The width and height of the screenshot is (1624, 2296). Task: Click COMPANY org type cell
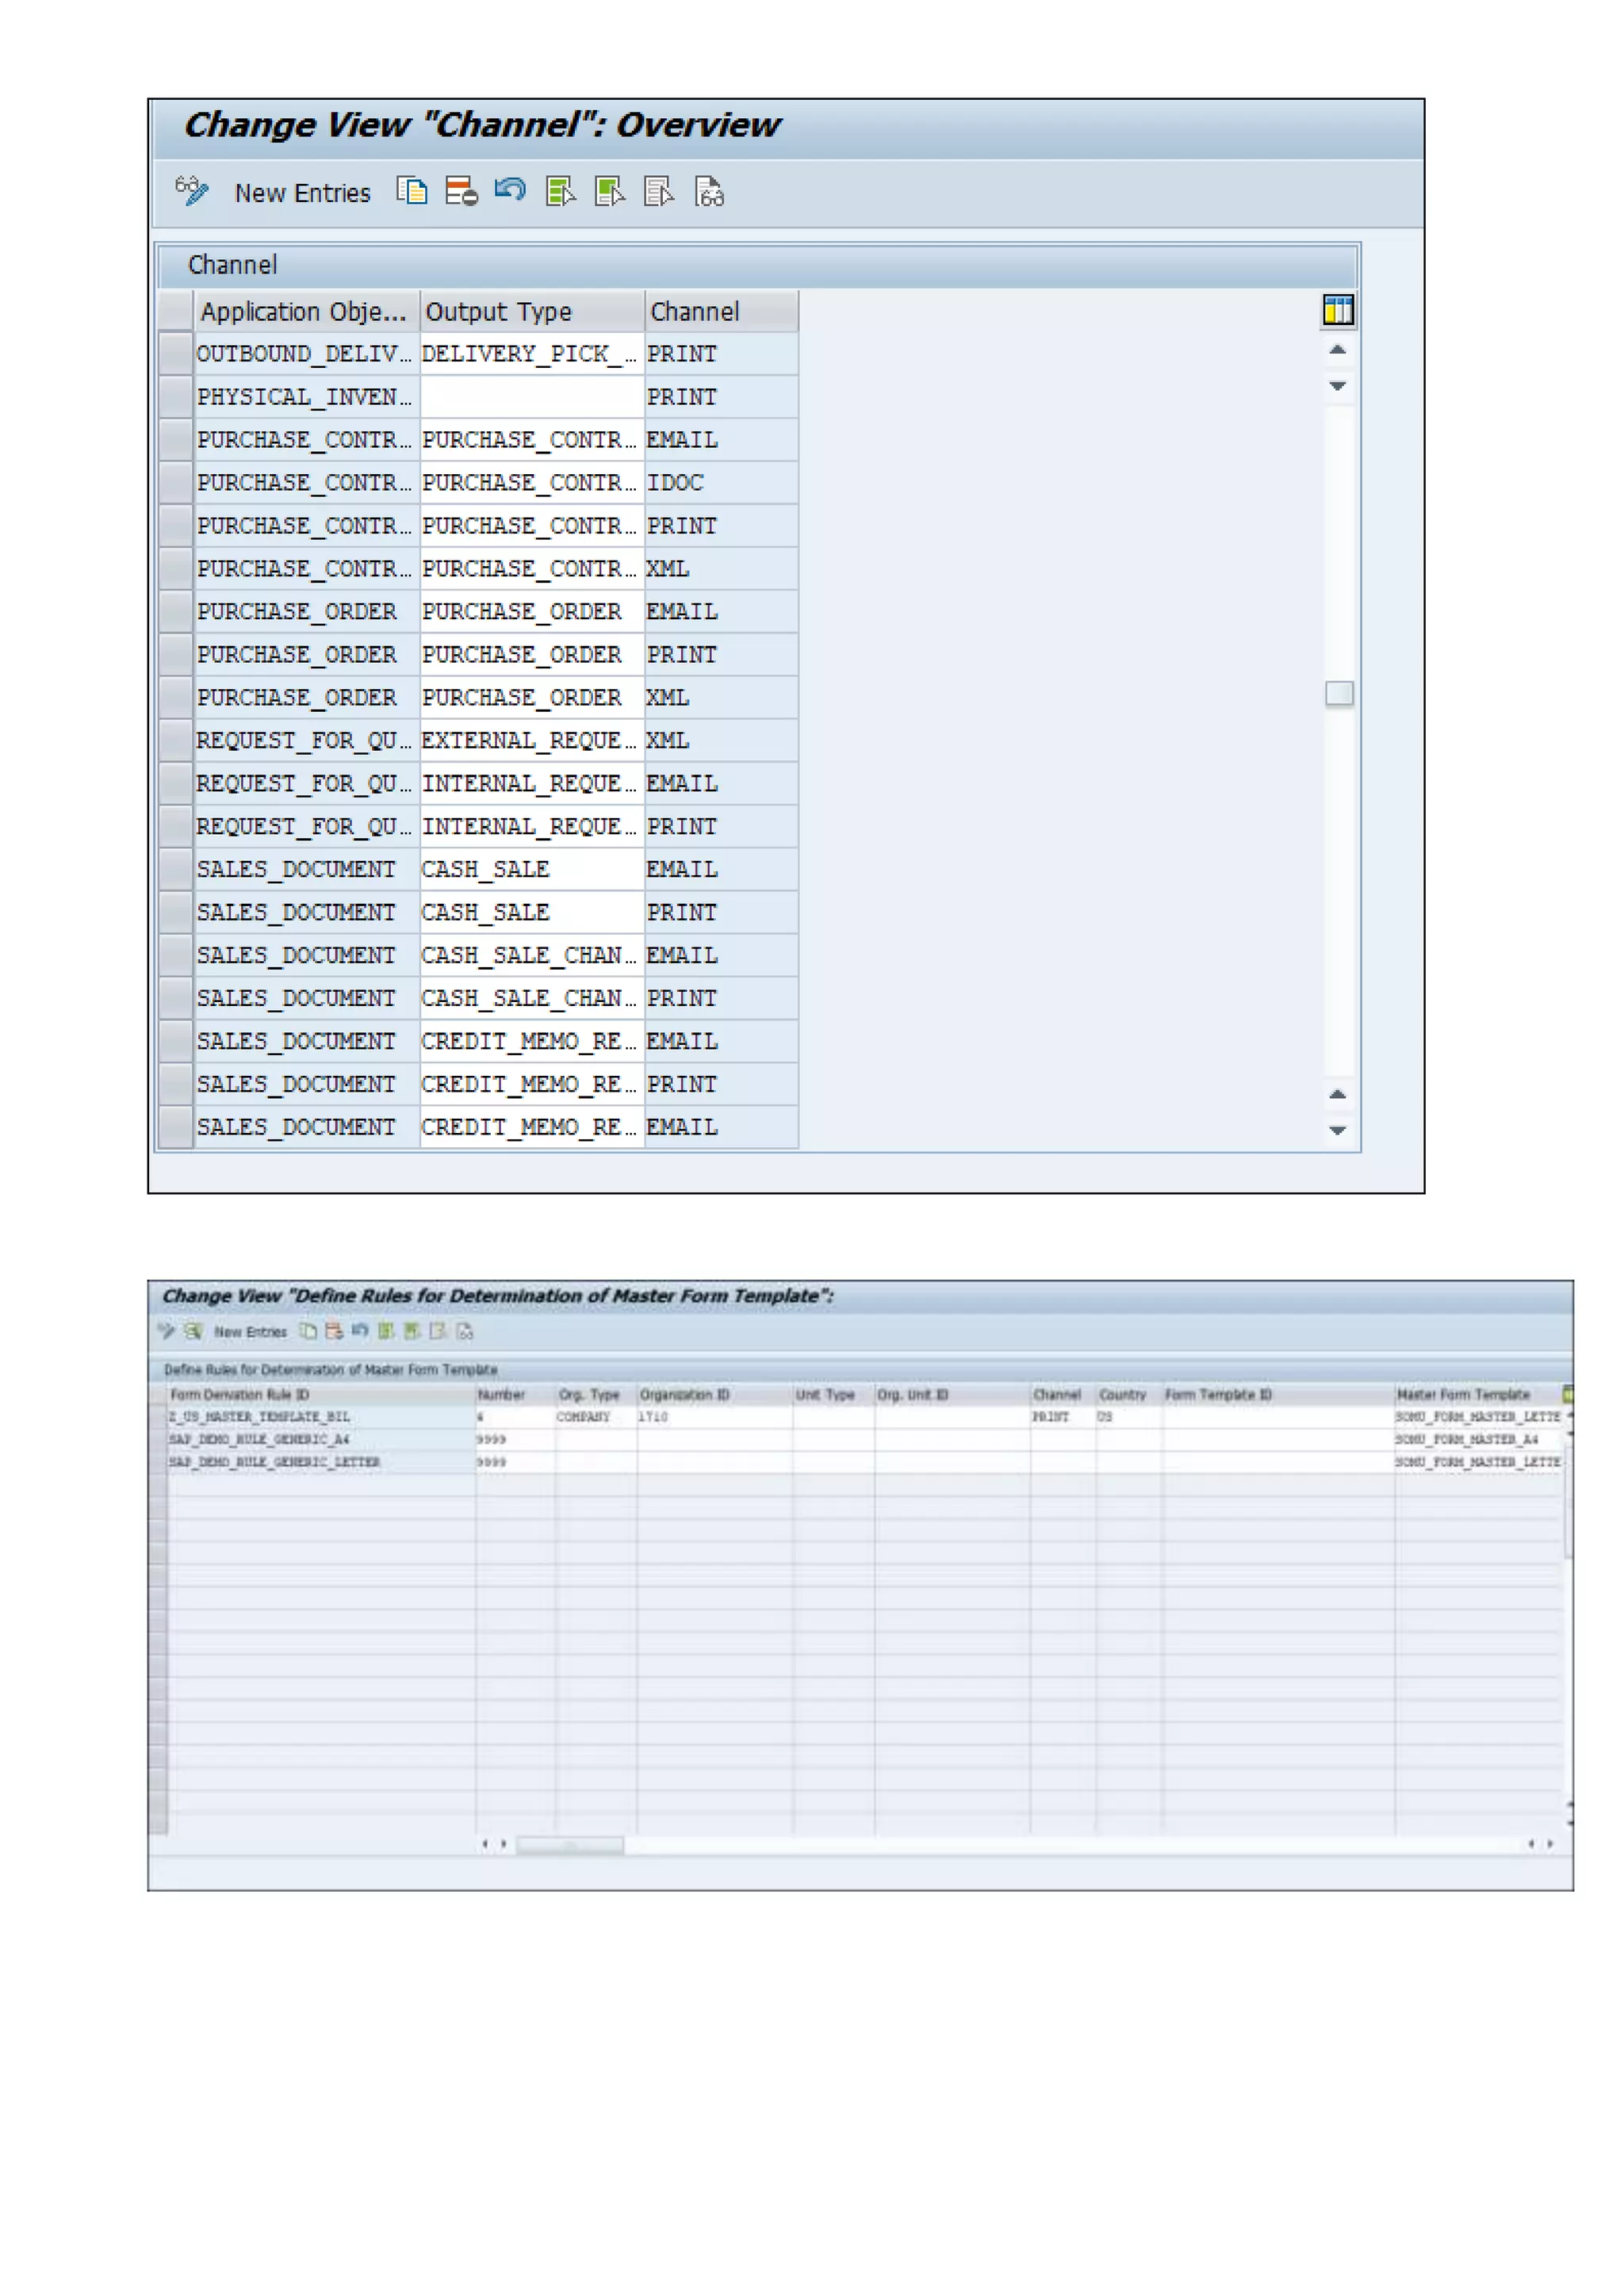click(x=596, y=1417)
